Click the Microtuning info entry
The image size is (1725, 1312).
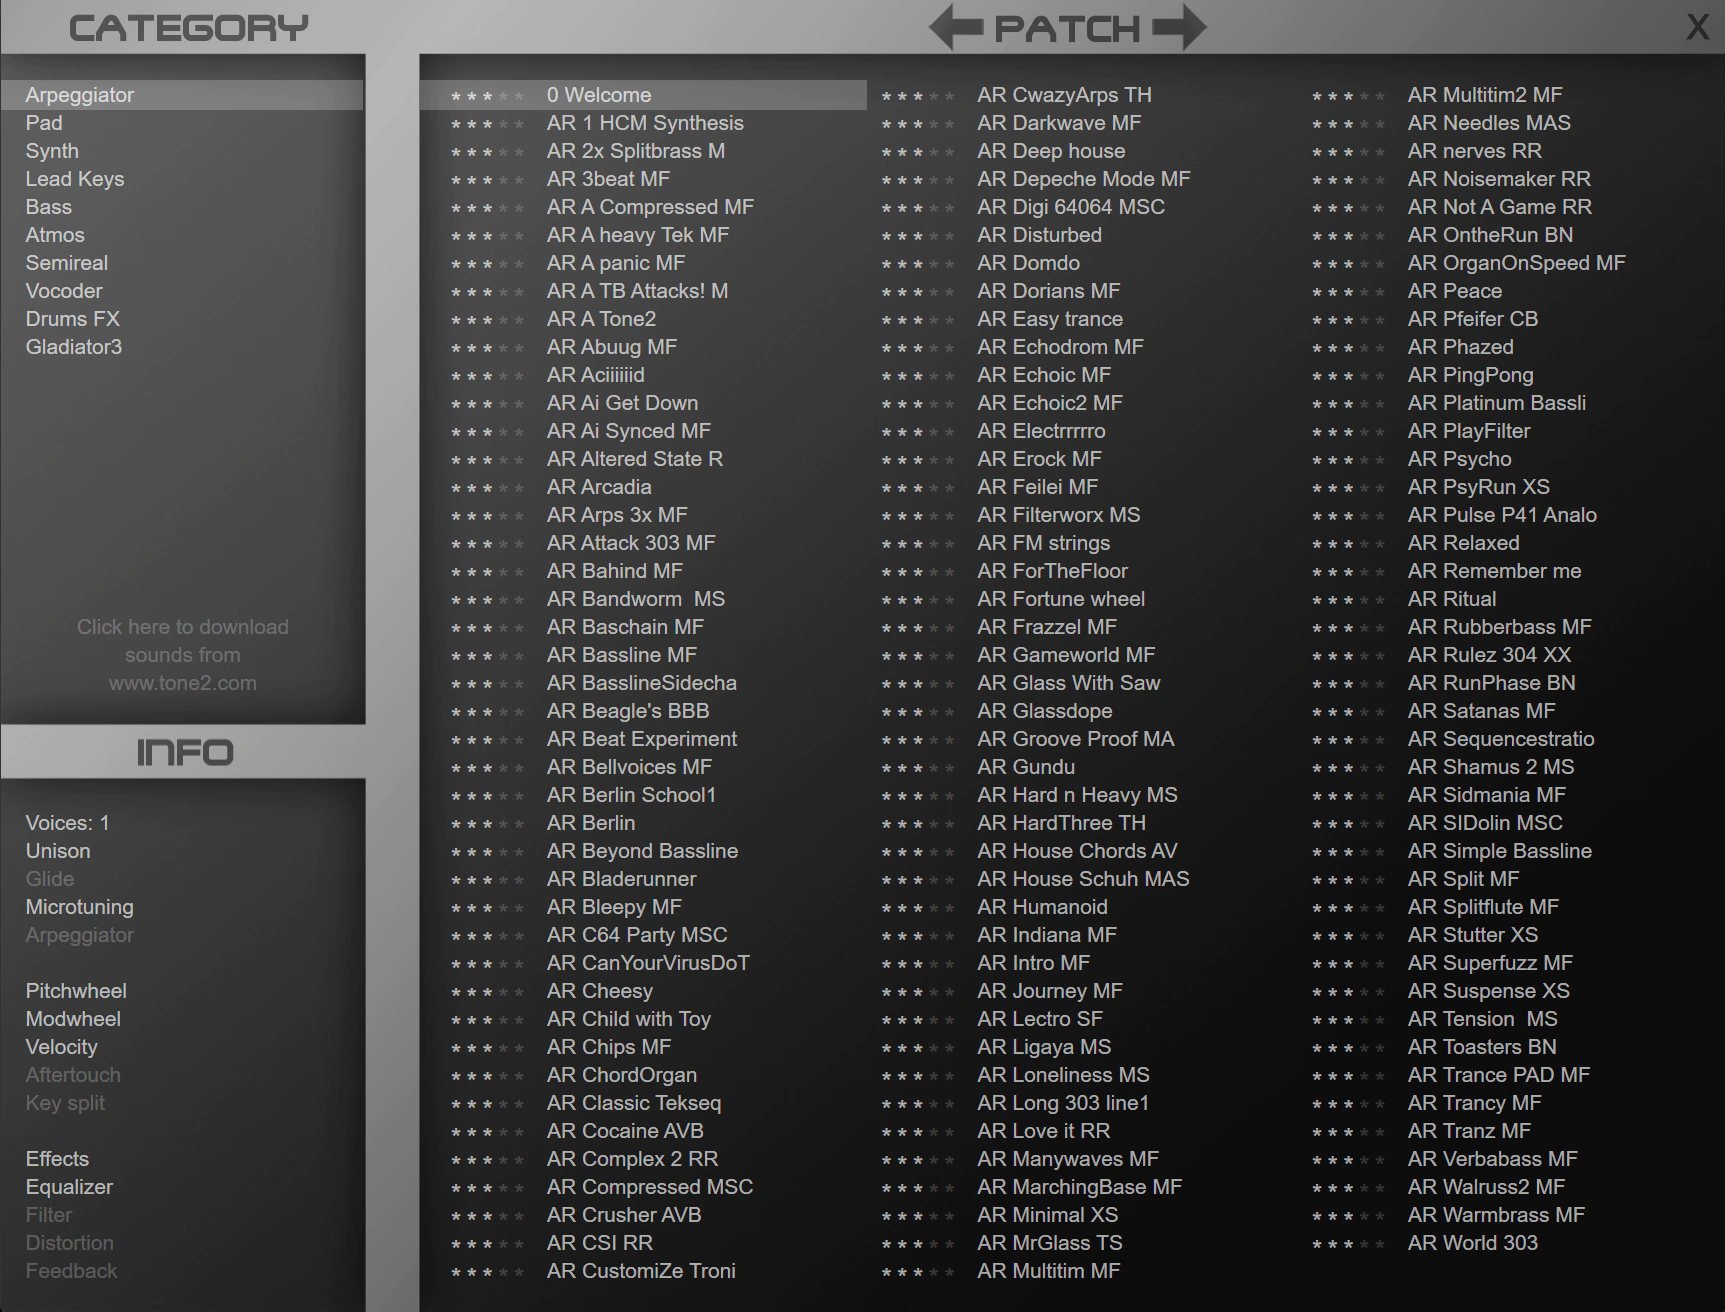[x=79, y=907]
